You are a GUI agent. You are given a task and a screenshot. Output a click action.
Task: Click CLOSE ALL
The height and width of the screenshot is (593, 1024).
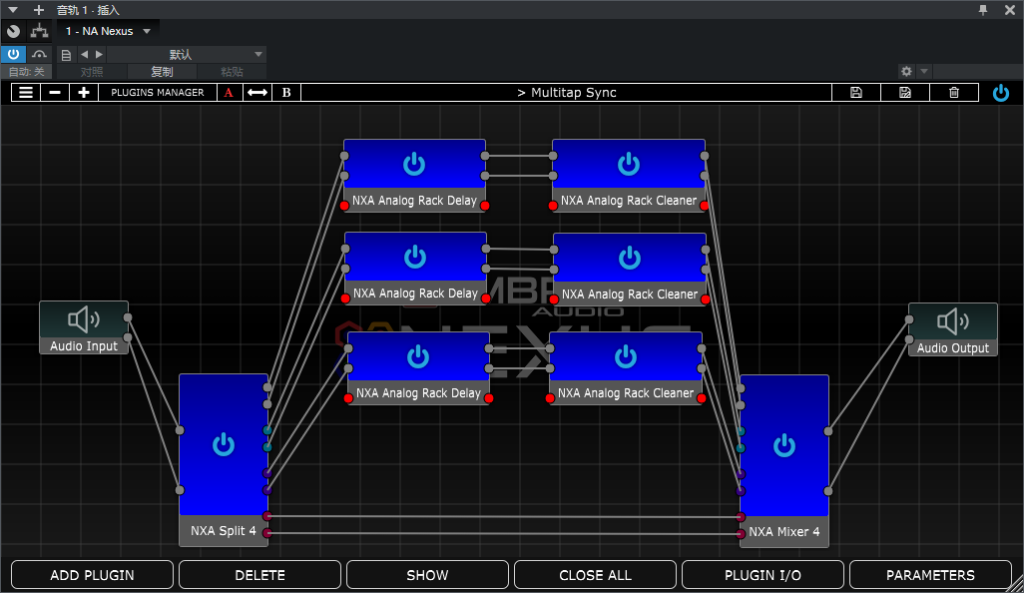[x=596, y=575]
